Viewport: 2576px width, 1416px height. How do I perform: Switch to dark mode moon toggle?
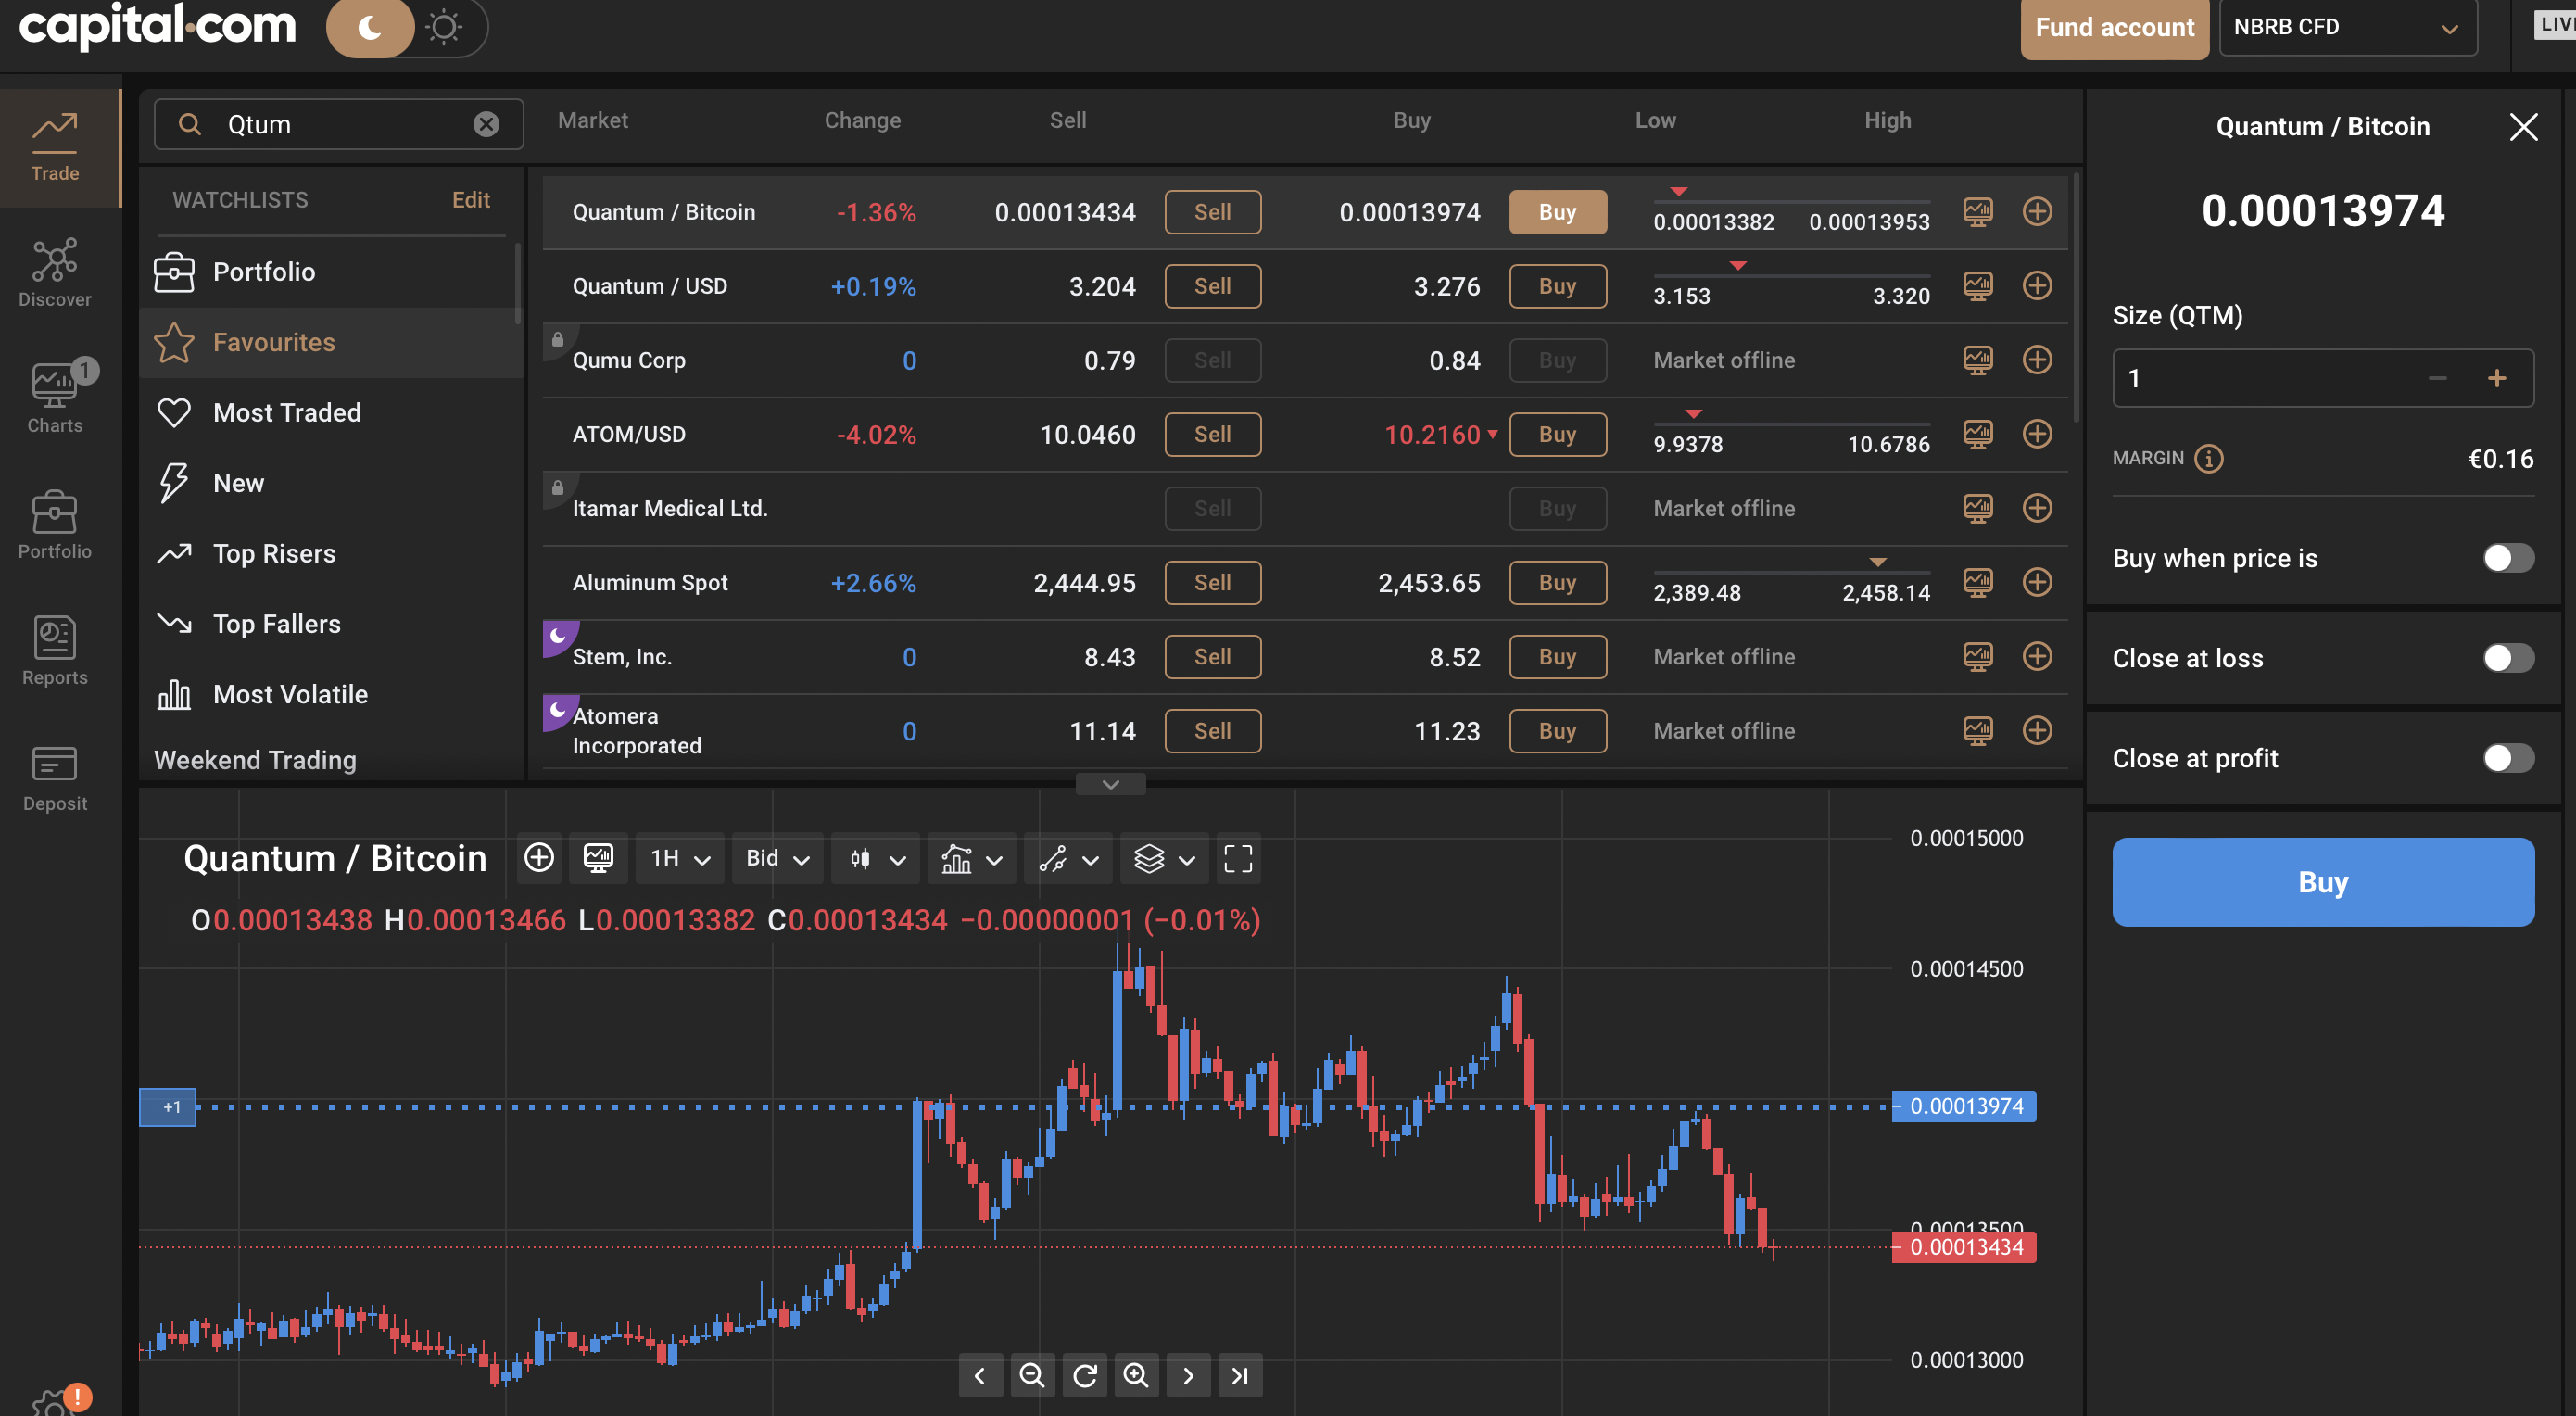(370, 27)
